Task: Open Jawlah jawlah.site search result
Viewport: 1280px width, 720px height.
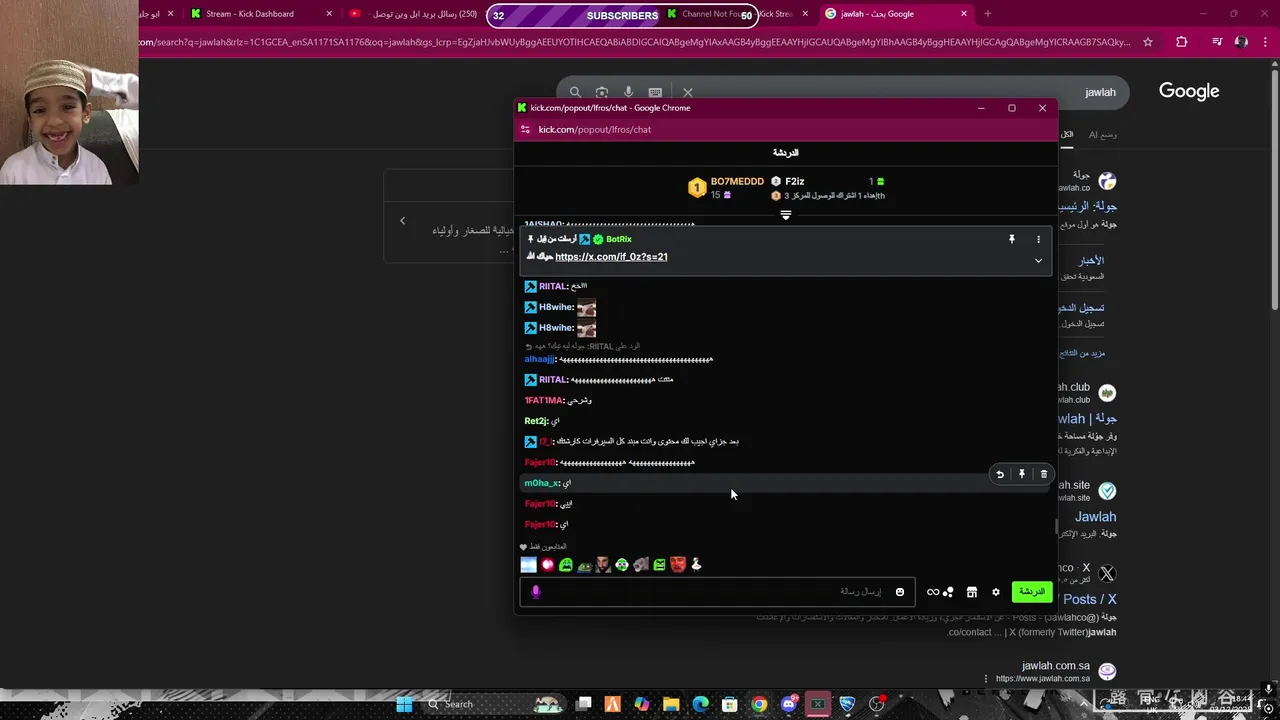Action: [1095, 517]
